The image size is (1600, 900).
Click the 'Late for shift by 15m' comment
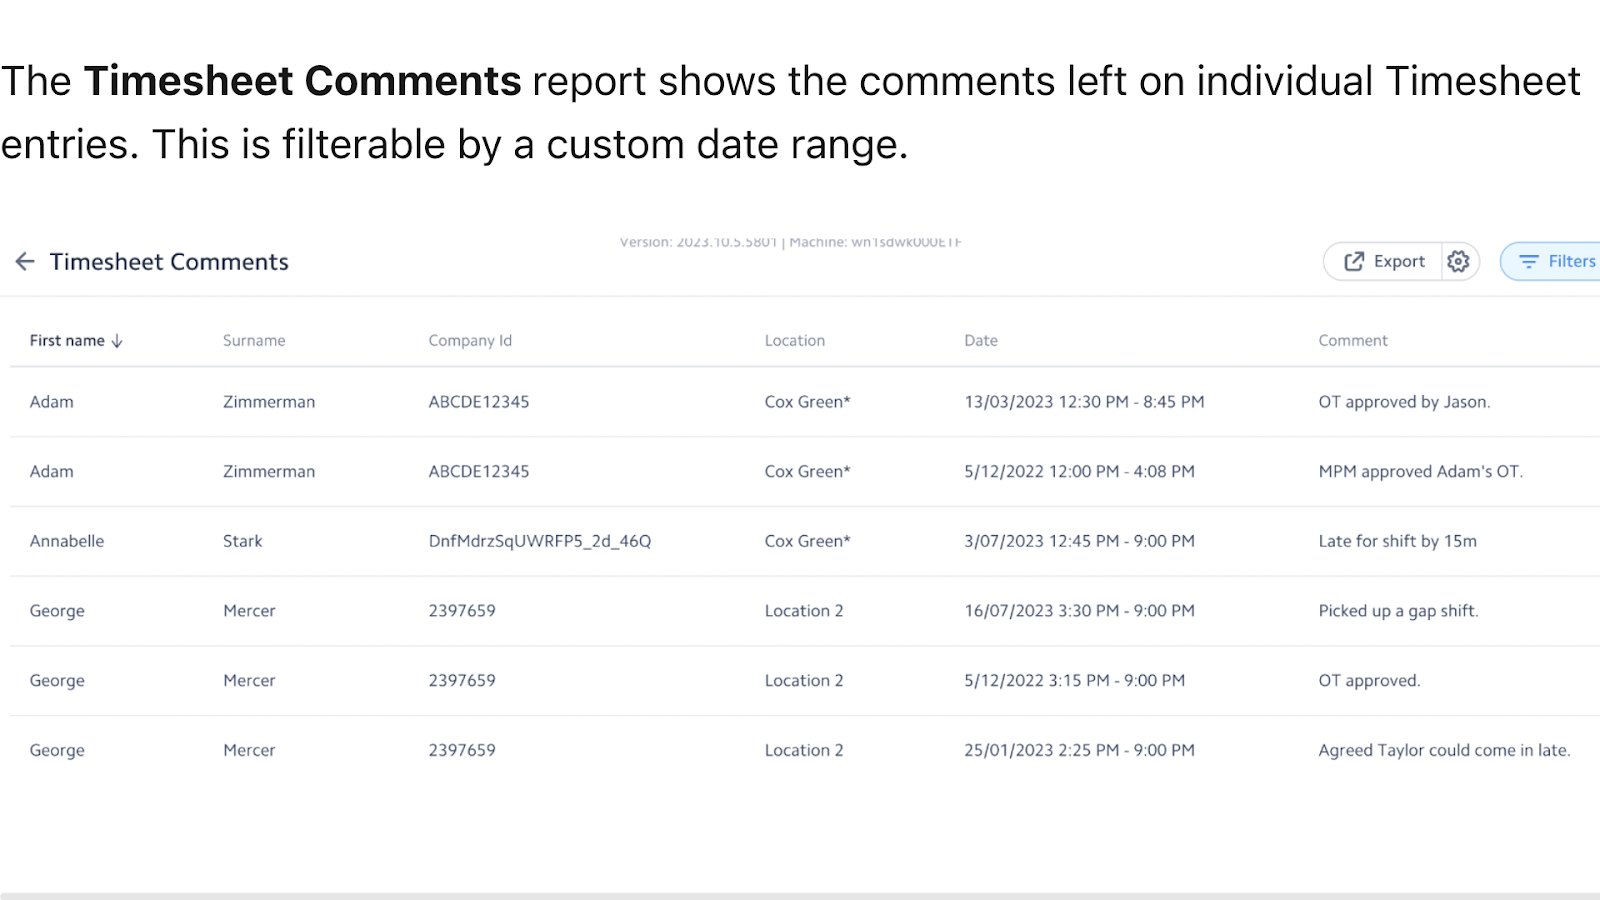click(x=1397, y=541)
